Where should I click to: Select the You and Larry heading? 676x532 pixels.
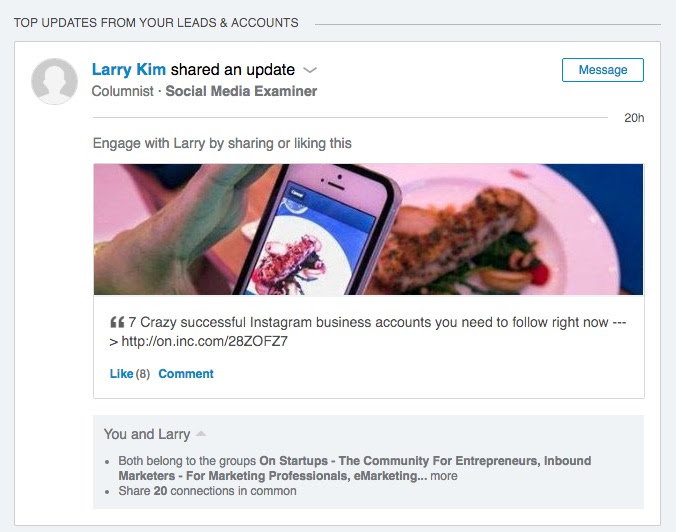(x=147, y=434)
